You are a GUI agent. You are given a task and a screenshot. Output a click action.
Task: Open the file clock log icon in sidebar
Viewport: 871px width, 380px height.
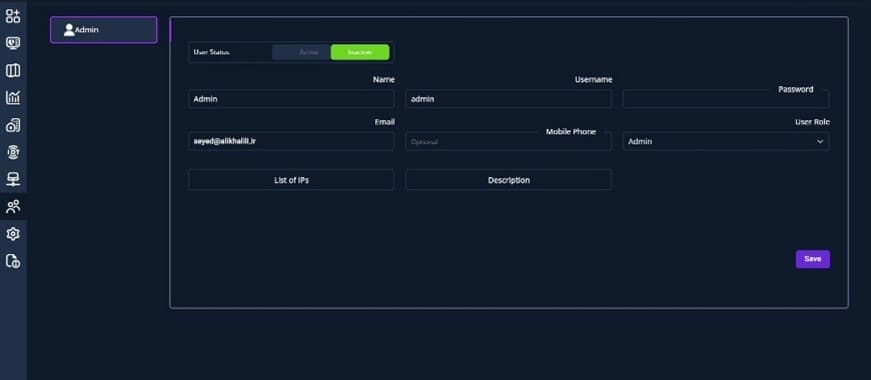pos(13,261)
